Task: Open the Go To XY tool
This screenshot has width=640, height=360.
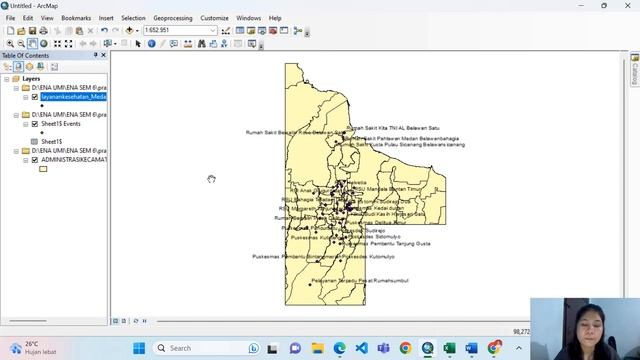Action: (x=224, y=44)
